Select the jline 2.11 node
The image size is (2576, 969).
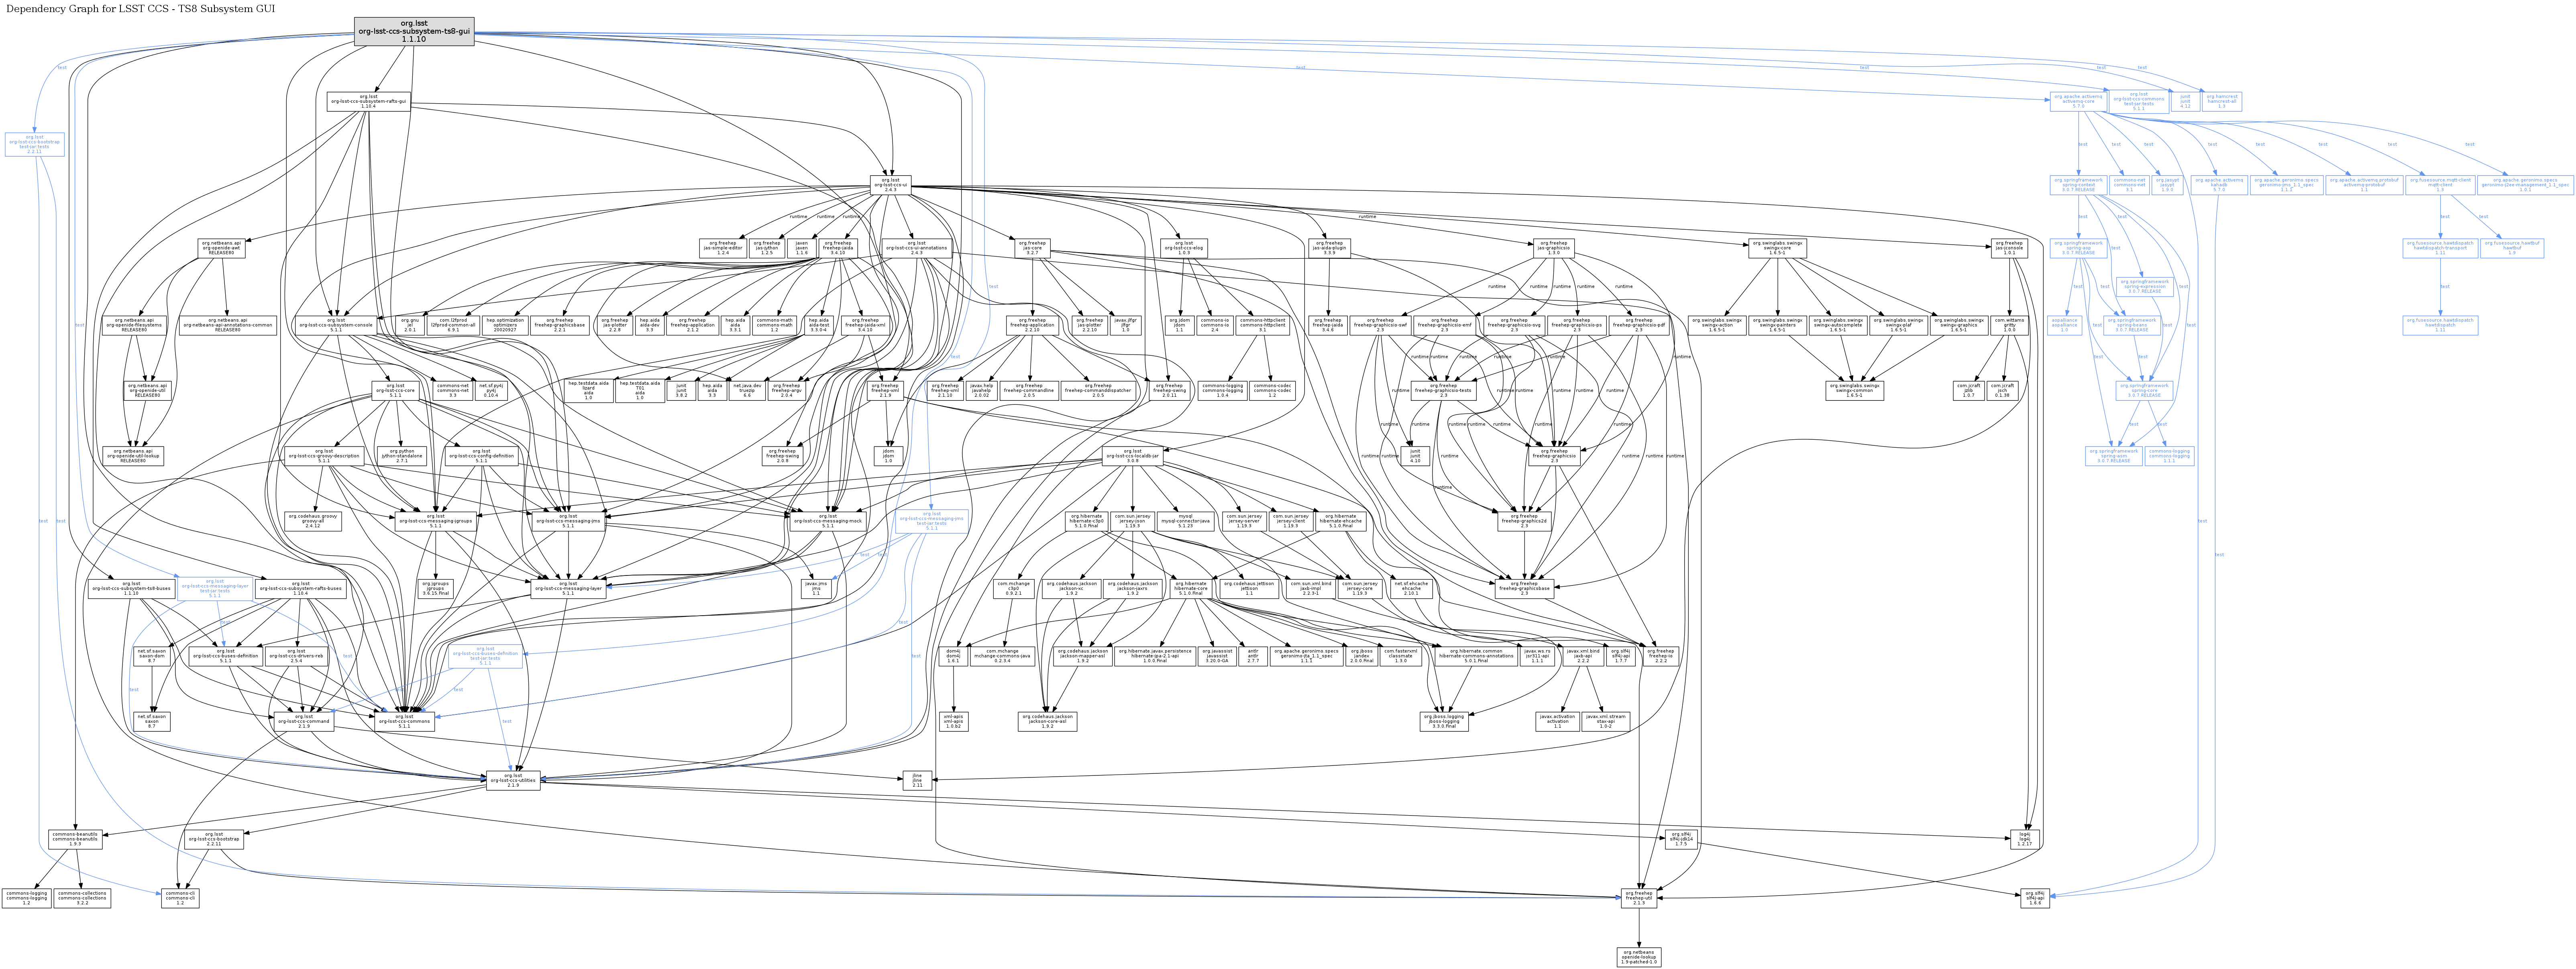(917, 780)
